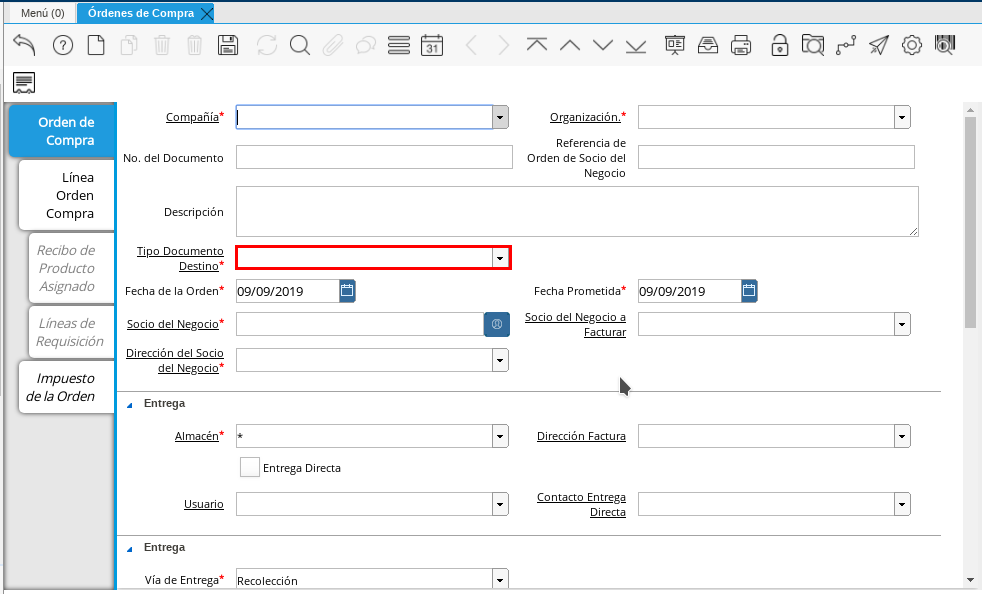Create a new record with the blank page icon
The image size is (982, 594).
(96, 45)
